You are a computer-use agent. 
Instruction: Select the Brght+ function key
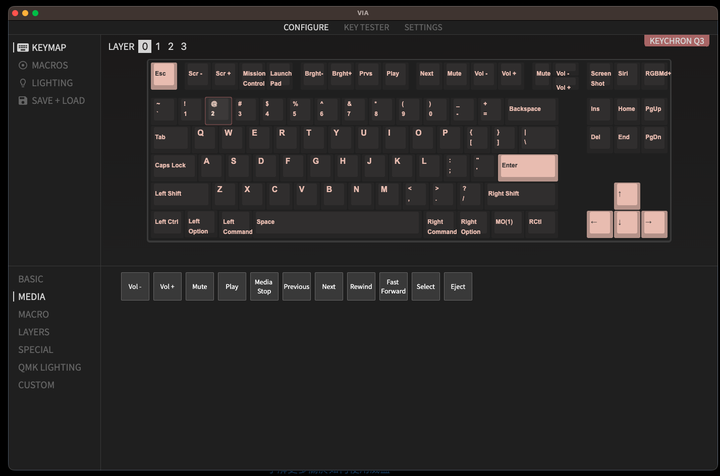click(x=341, y=76)
